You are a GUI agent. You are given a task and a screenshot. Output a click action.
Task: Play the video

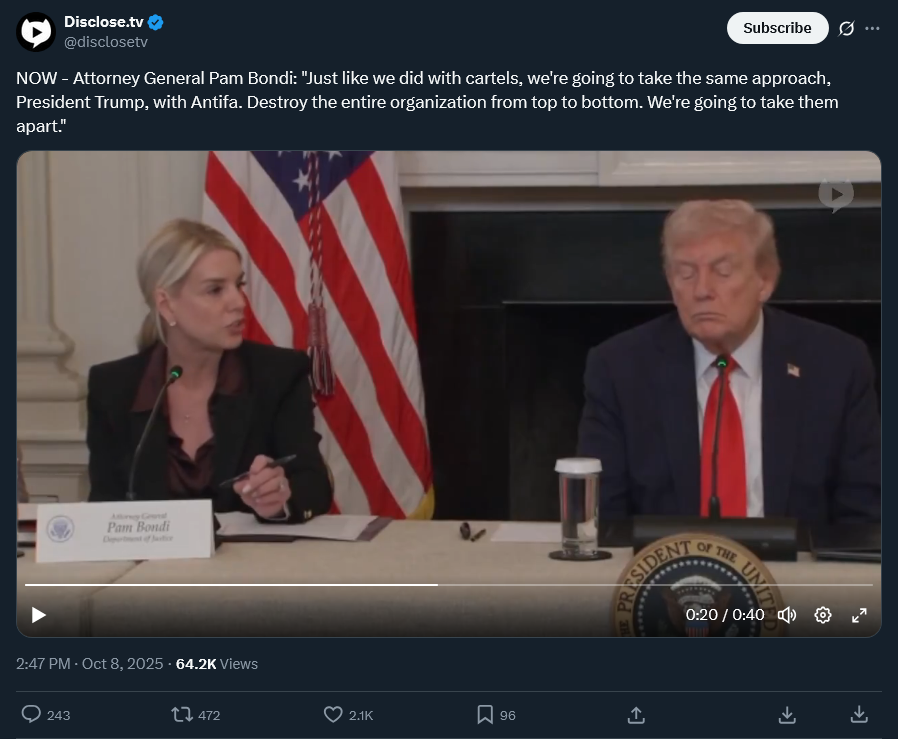[39, 615]
